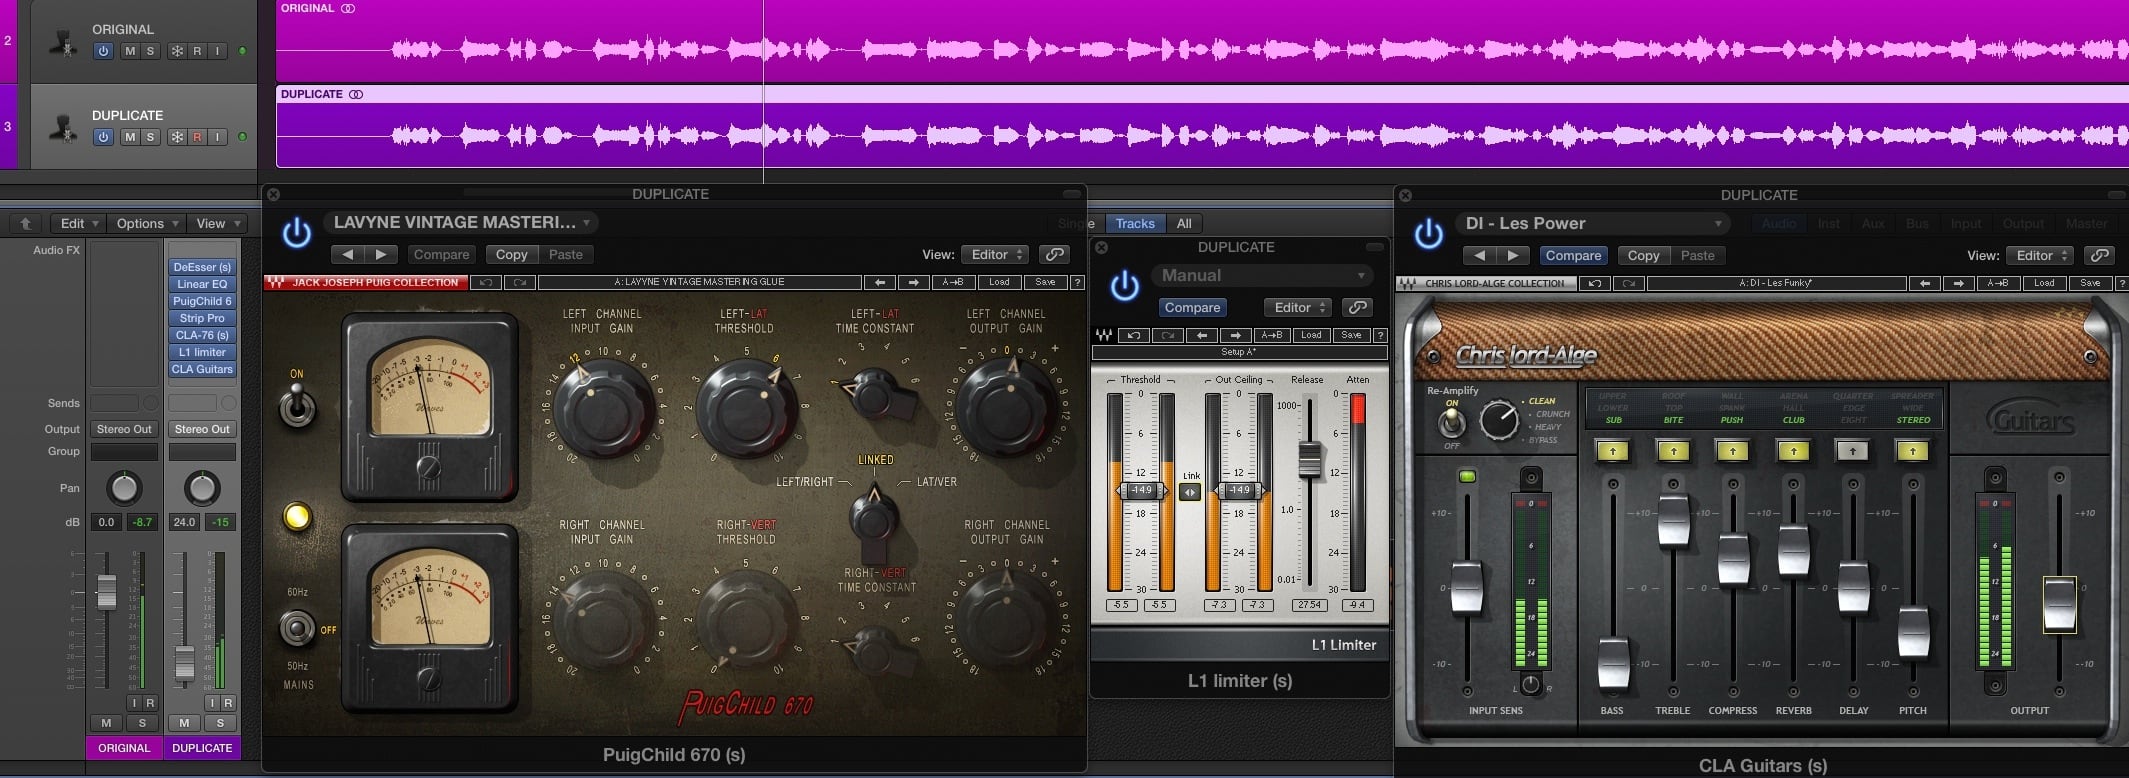Open View Editor dropdown in PuigChild window
Screen dimensions: 2129x778
point(995,254)
